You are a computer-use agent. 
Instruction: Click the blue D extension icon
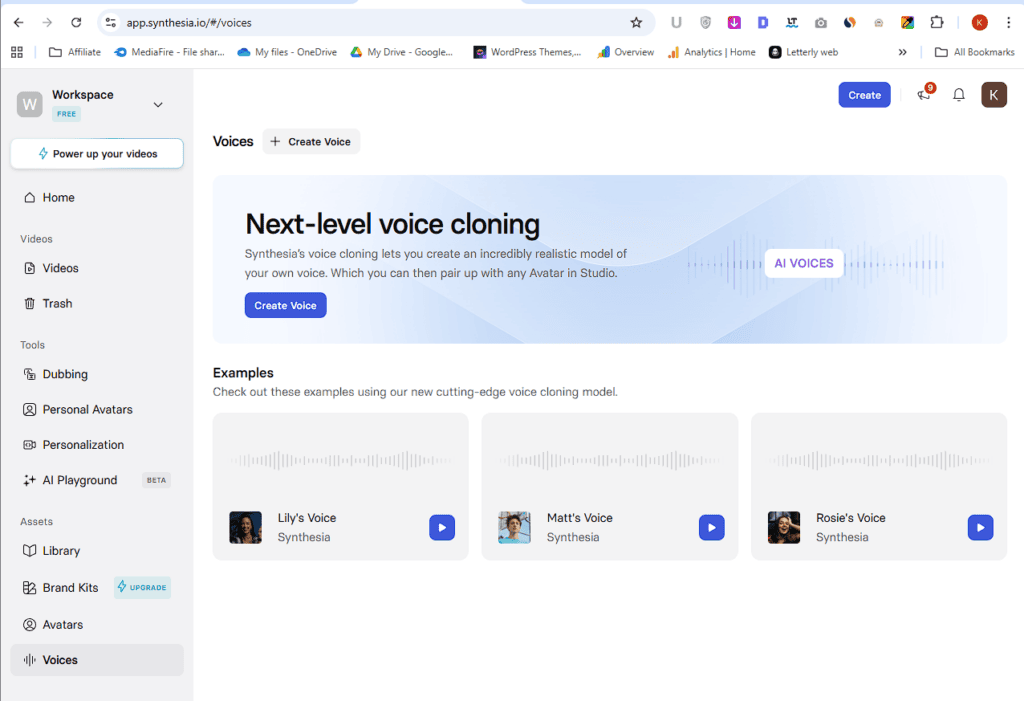tap(763, 23)
